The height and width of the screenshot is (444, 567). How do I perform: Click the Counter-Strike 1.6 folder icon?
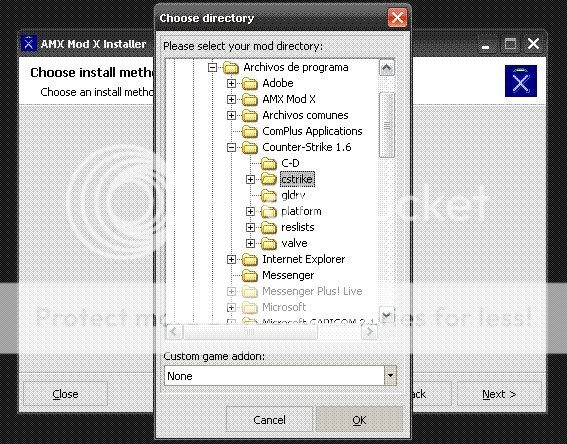click(250, 148)
